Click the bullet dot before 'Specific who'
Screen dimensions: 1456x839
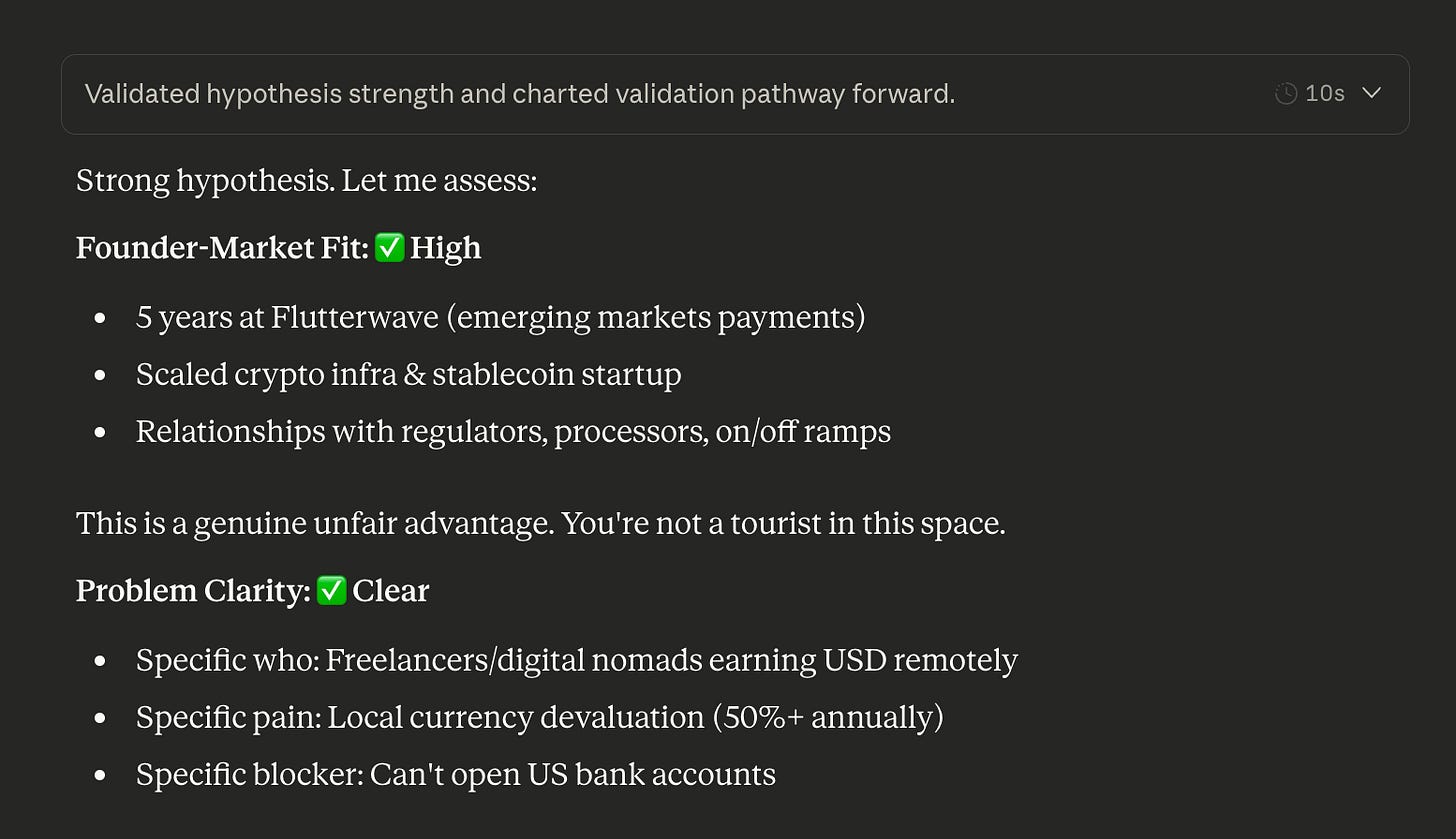click(99, 662)
